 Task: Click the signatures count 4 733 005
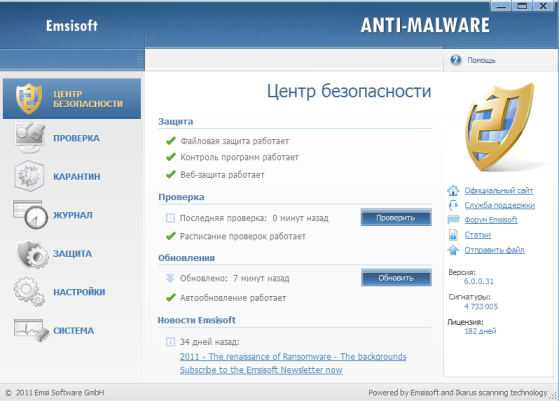pyautogui.click(x=481, y=307)
